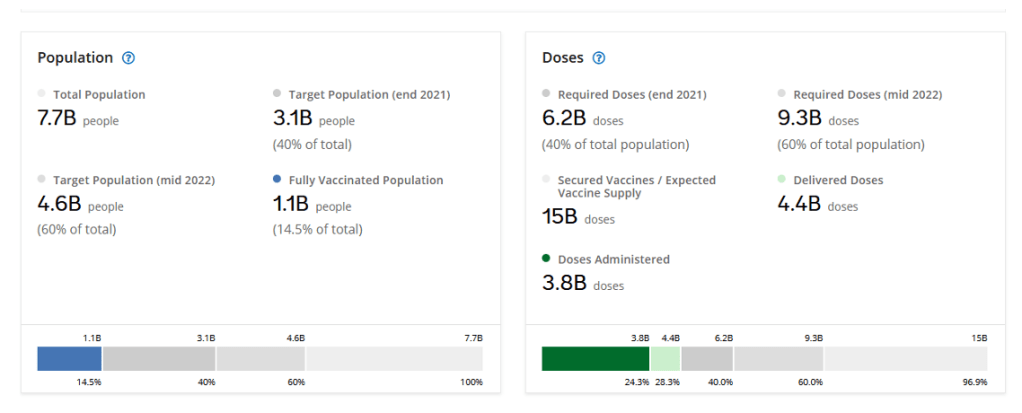Click the blue 1.1B segment of population bar
1022x413 pixels.
tap(69, 359)
